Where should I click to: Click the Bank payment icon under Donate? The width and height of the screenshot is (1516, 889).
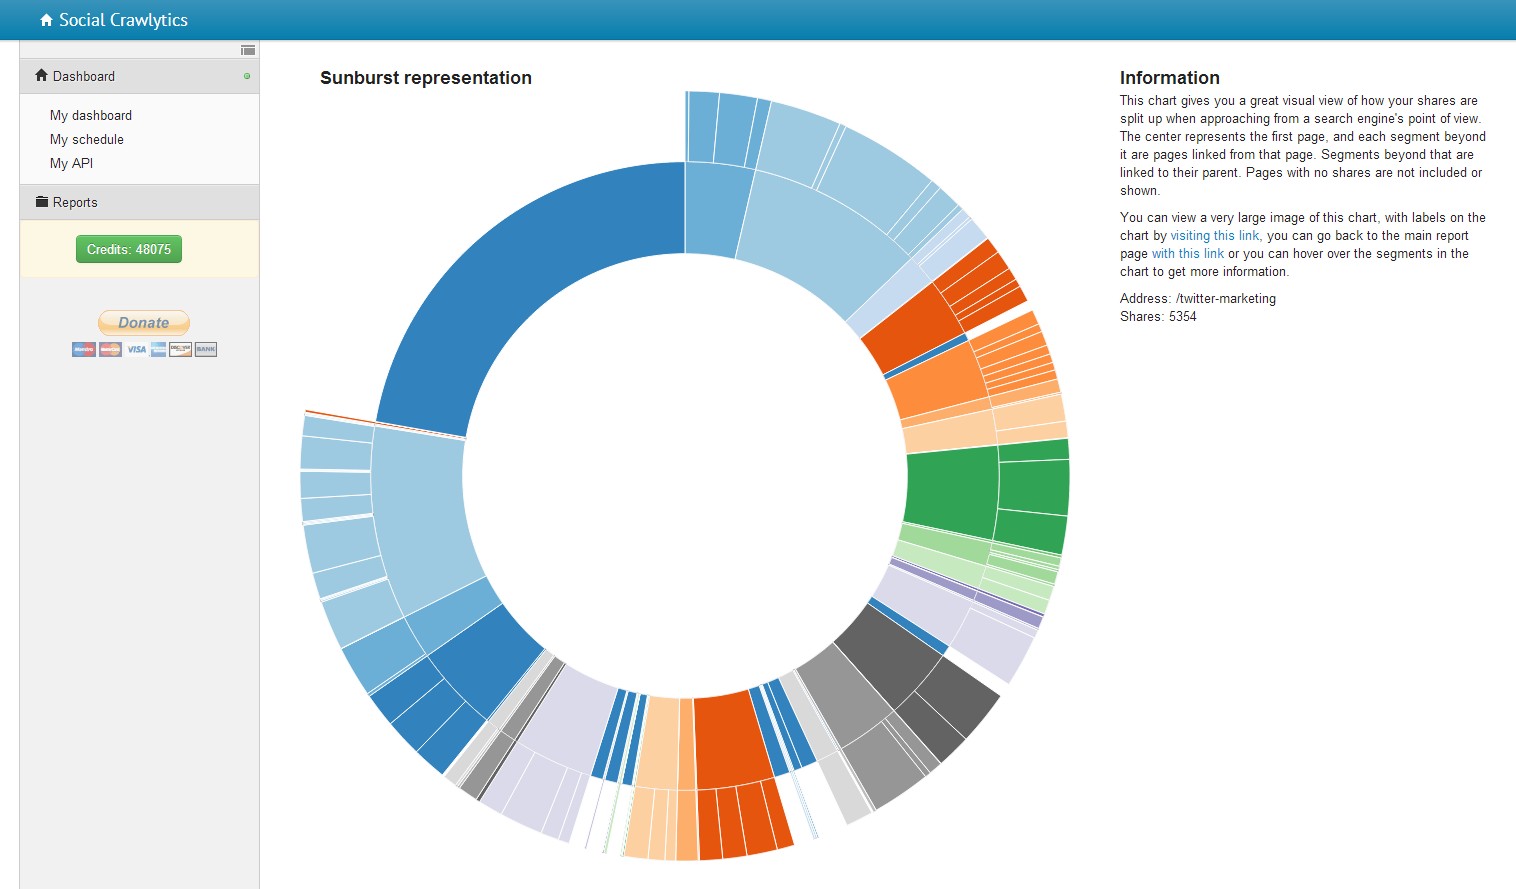pyautogui.click(x=206, y=349)
